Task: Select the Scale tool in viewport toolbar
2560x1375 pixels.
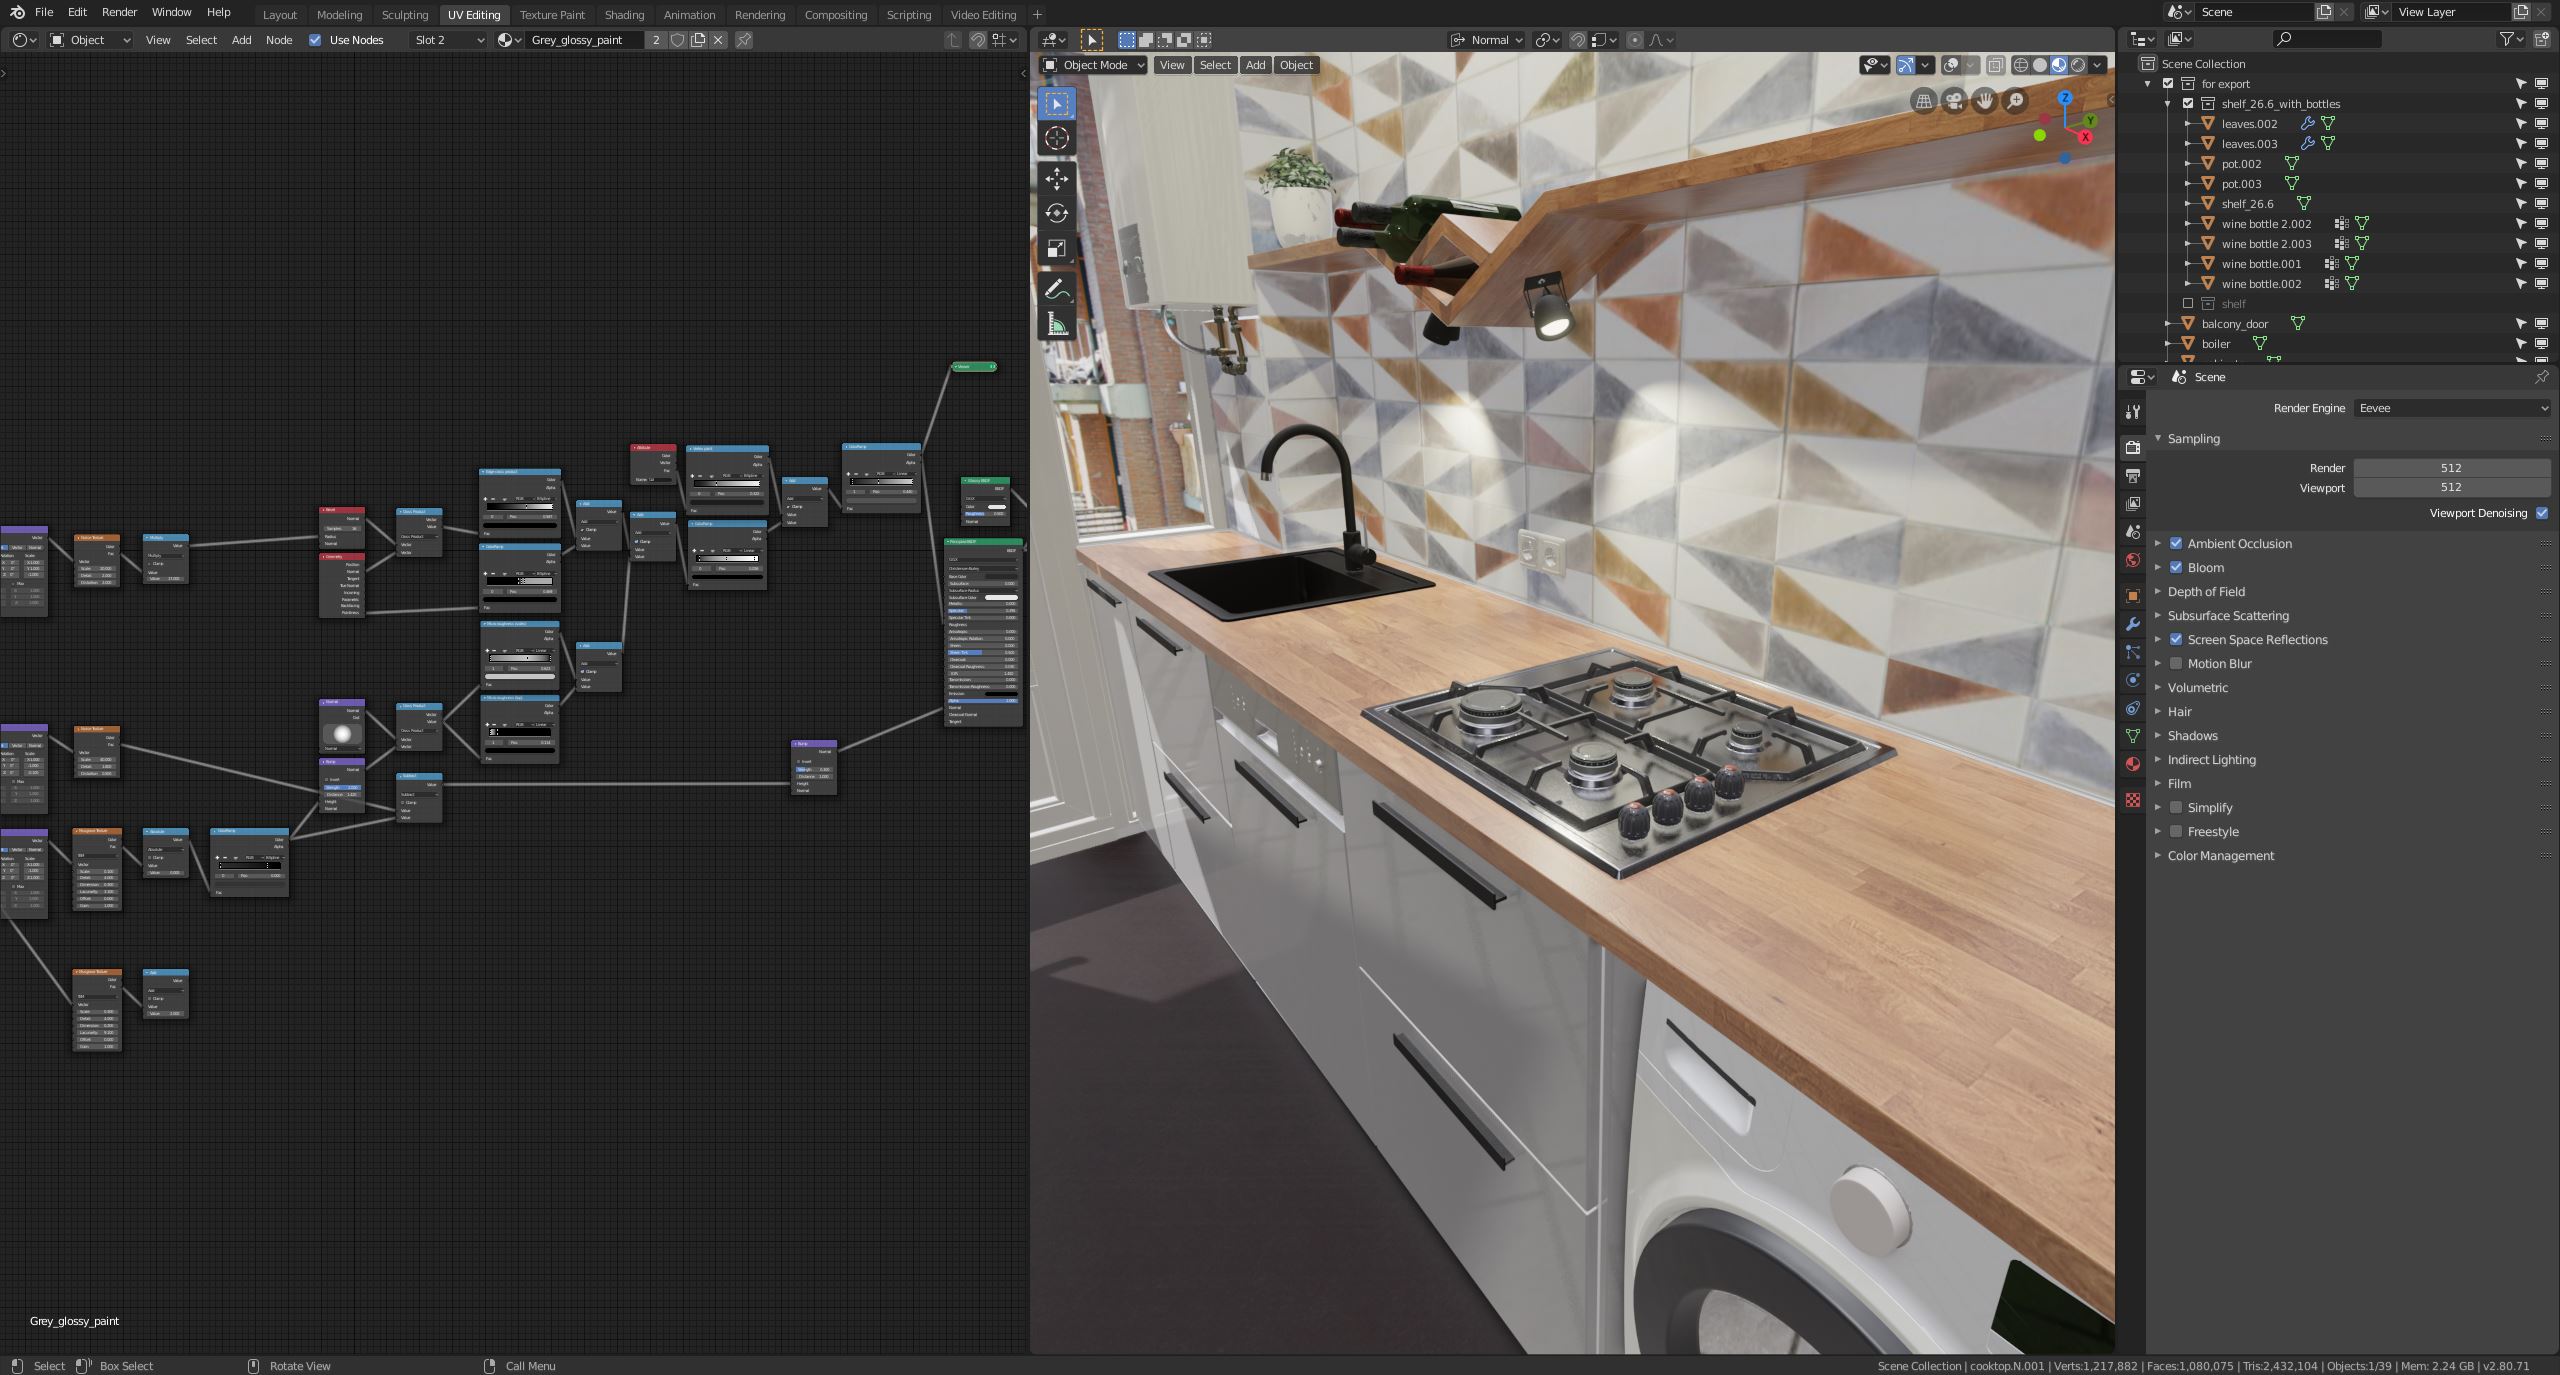Action: click(x=1056, y=249)
